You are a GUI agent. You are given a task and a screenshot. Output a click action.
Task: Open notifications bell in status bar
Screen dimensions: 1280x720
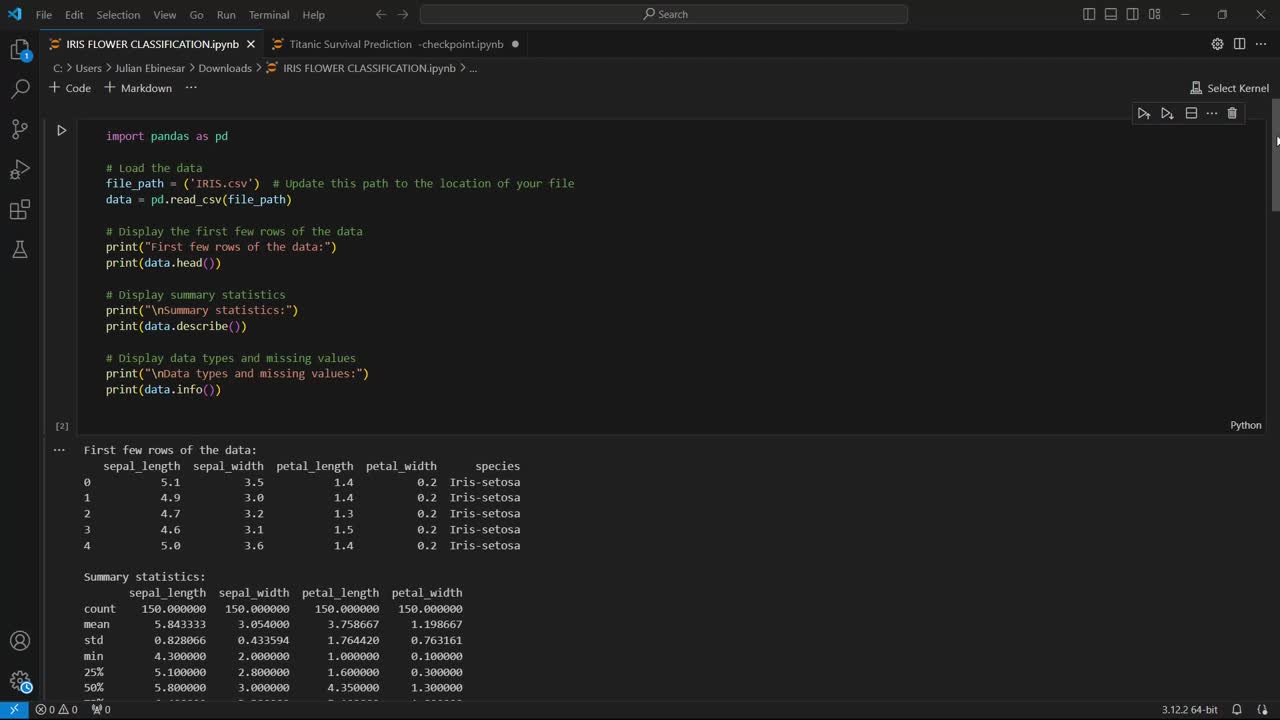(1237, 709)
